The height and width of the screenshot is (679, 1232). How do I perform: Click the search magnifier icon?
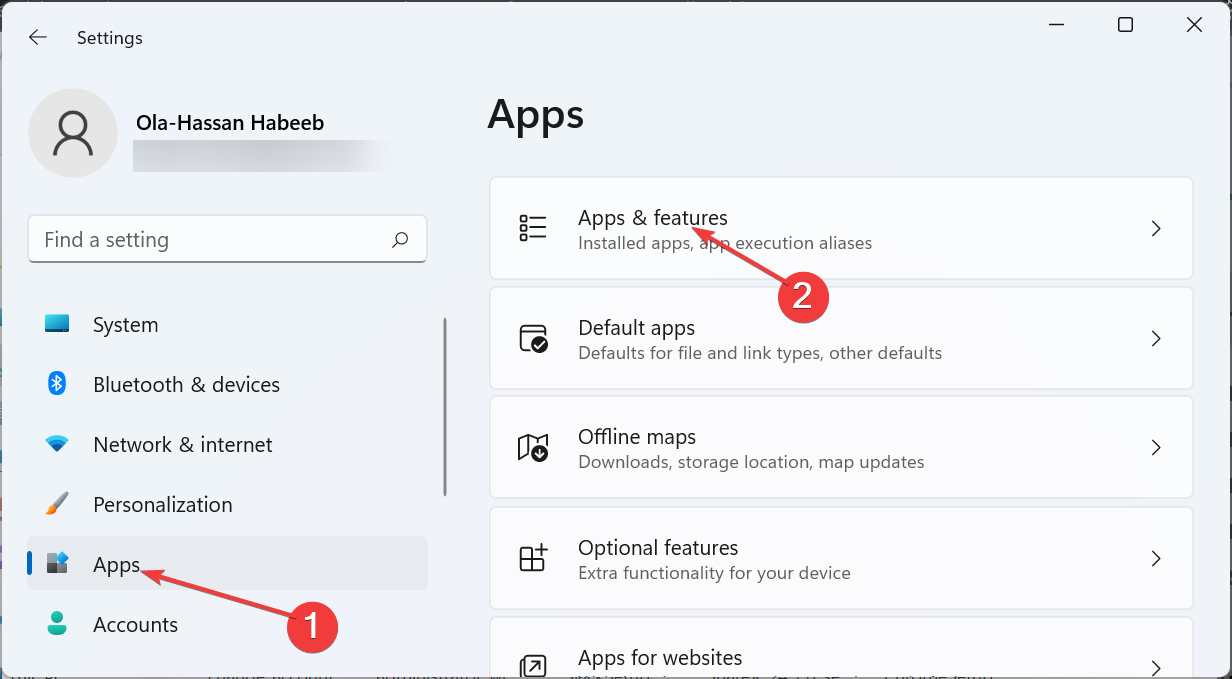pyautogui.click(x=400, y=240)
